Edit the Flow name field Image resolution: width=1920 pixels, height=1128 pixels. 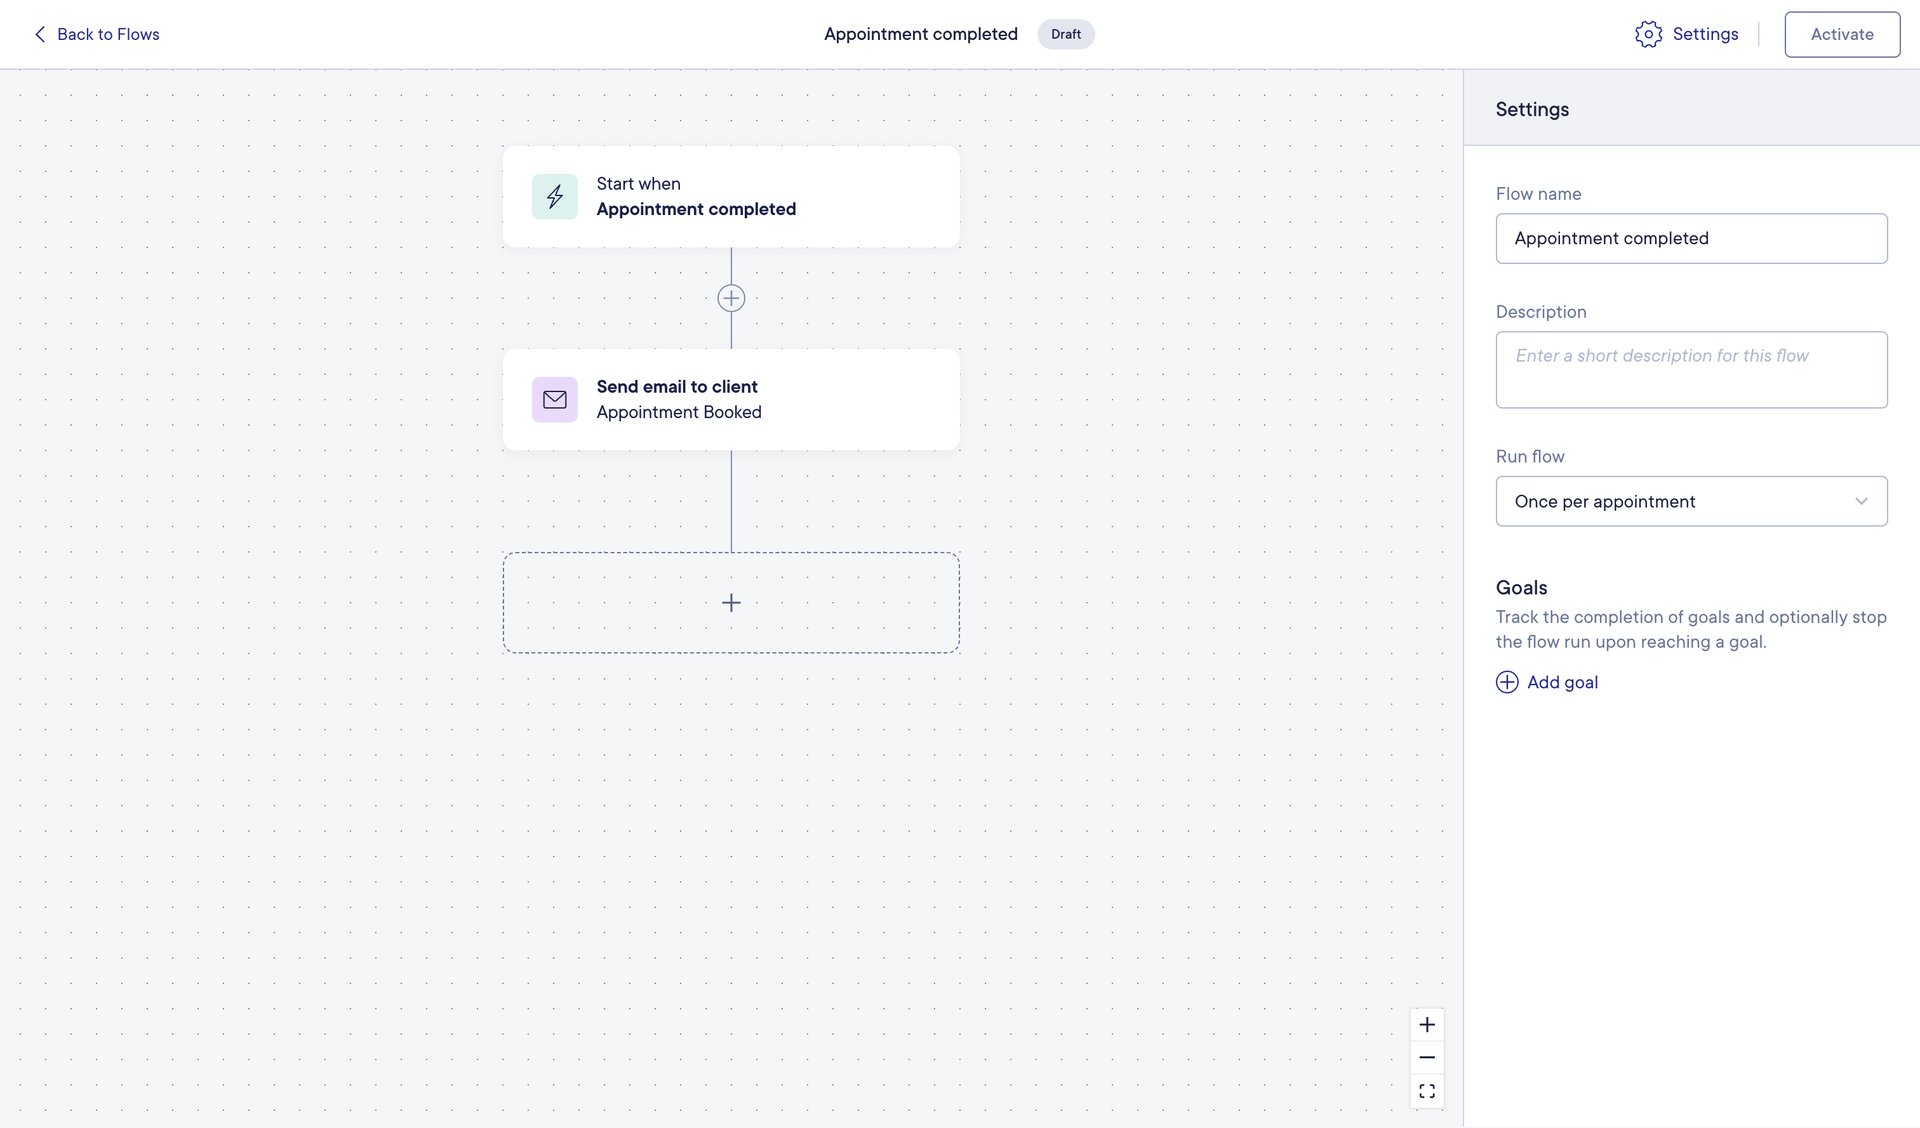pyautogui.click(x=1691, y=238)
